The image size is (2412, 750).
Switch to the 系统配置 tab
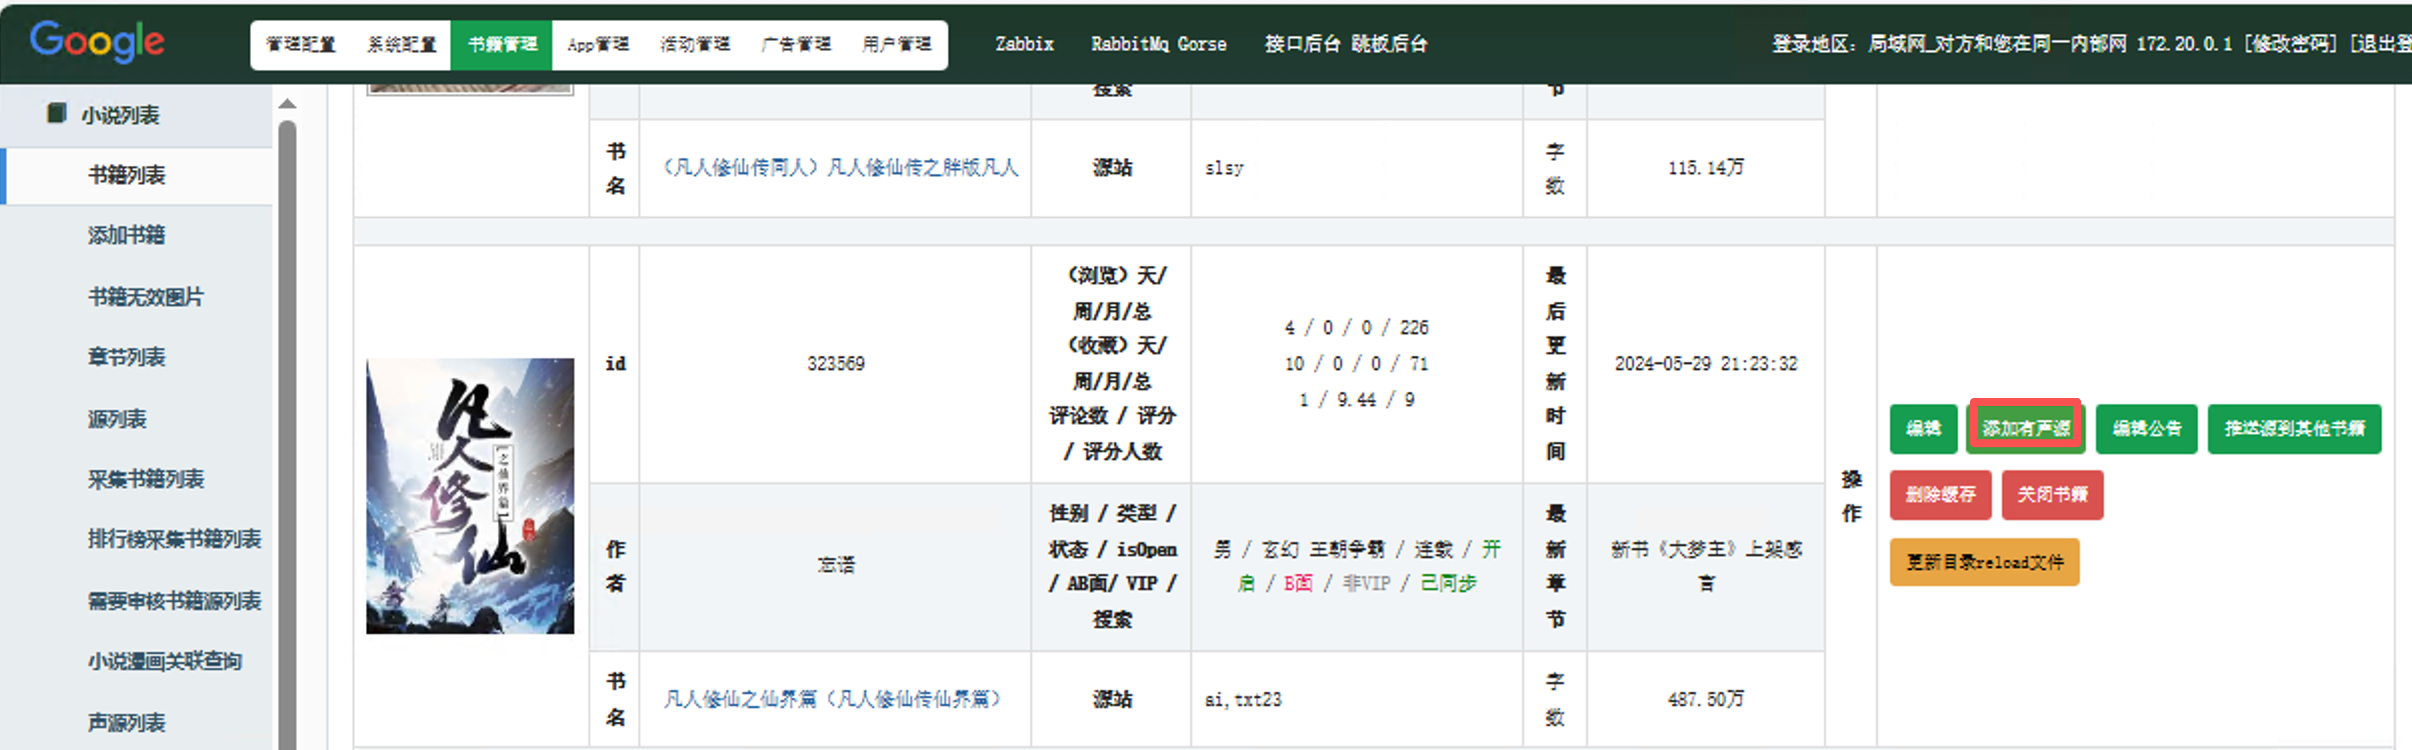[401, 45]
